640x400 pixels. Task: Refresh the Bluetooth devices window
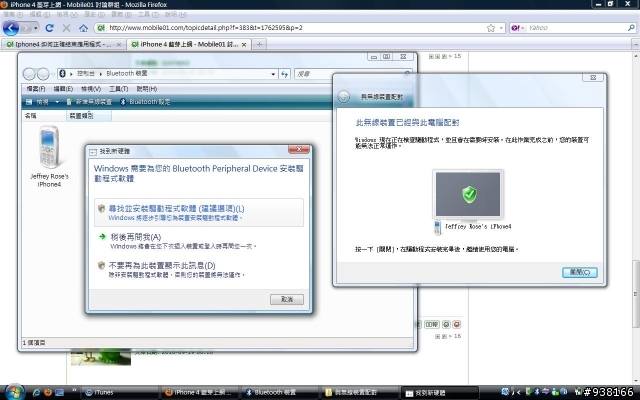click(284, 74)
